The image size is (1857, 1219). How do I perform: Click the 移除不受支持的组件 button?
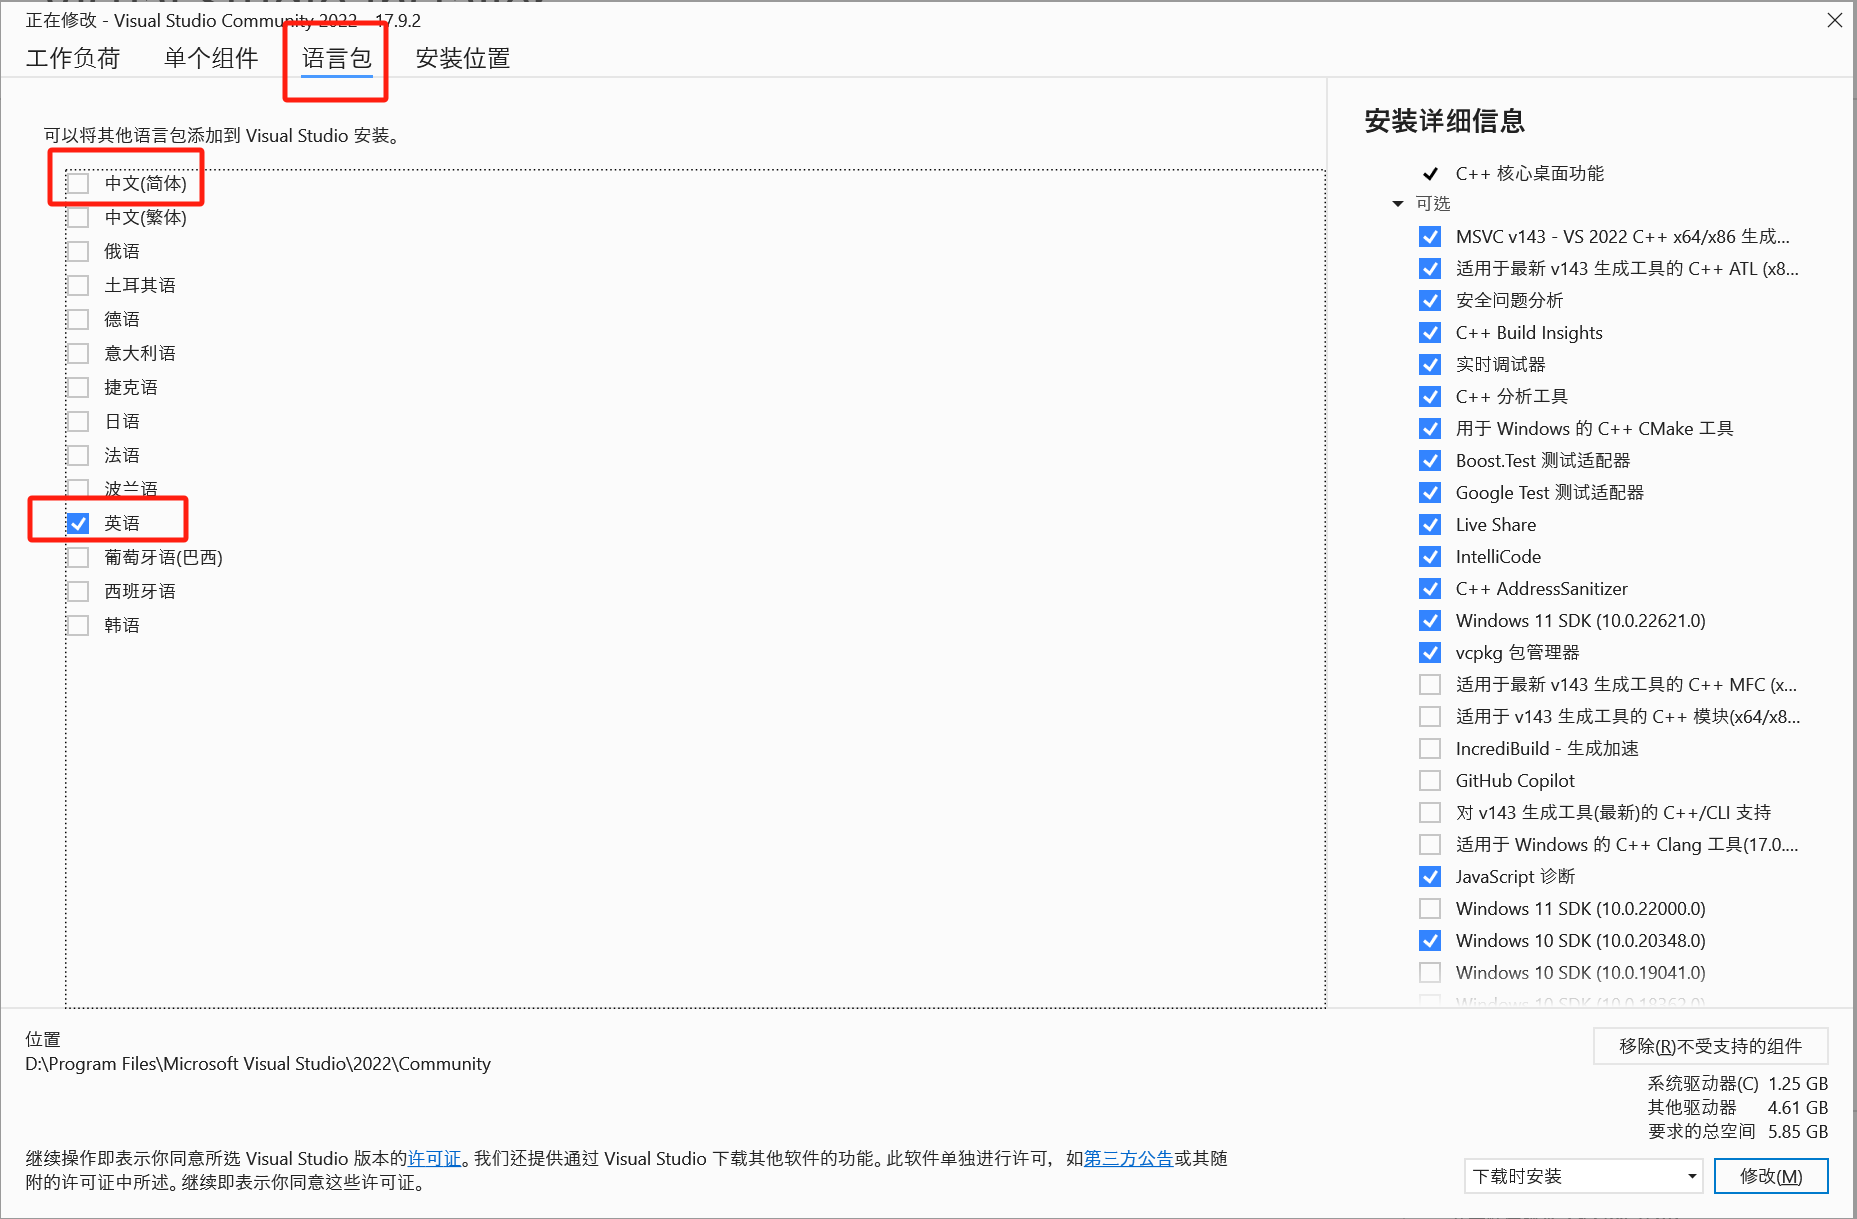pyautogui.click(x=1710, y=1046)
